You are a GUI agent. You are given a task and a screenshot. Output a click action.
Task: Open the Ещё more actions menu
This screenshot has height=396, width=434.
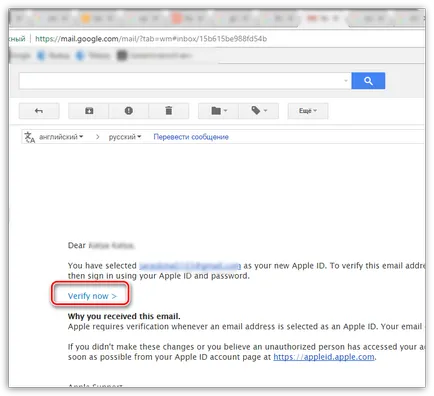[308, 111]
